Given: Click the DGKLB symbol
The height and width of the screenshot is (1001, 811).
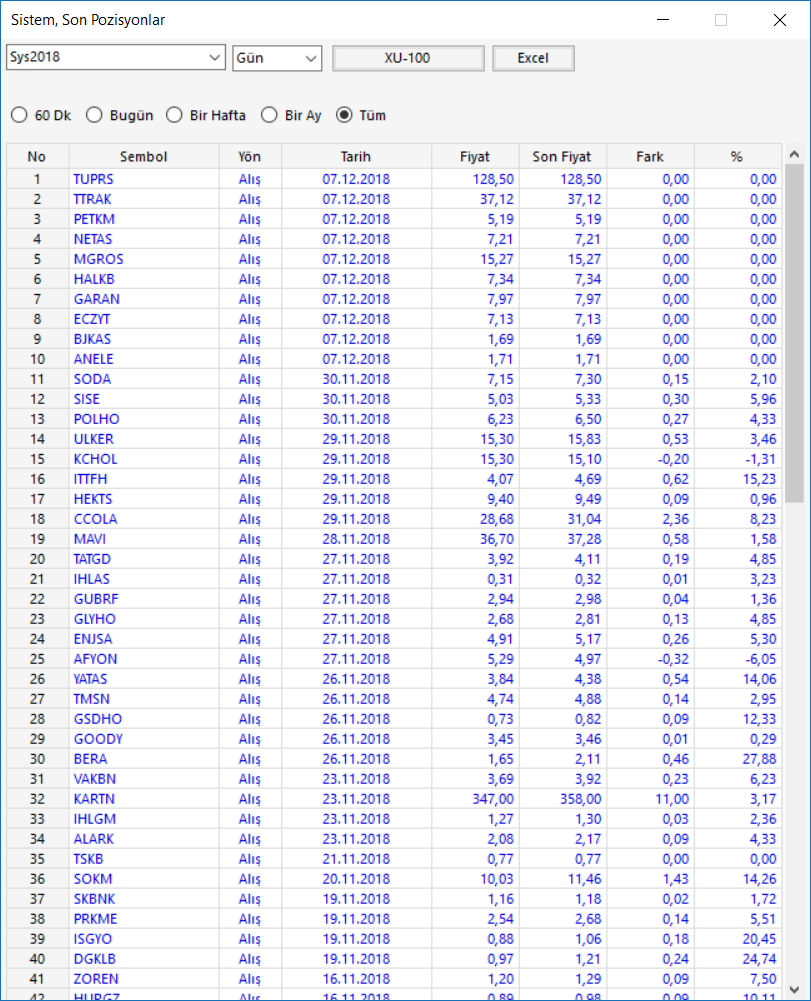Looking at the screenshot, I should pyautogui.click(x=95, y=959).
